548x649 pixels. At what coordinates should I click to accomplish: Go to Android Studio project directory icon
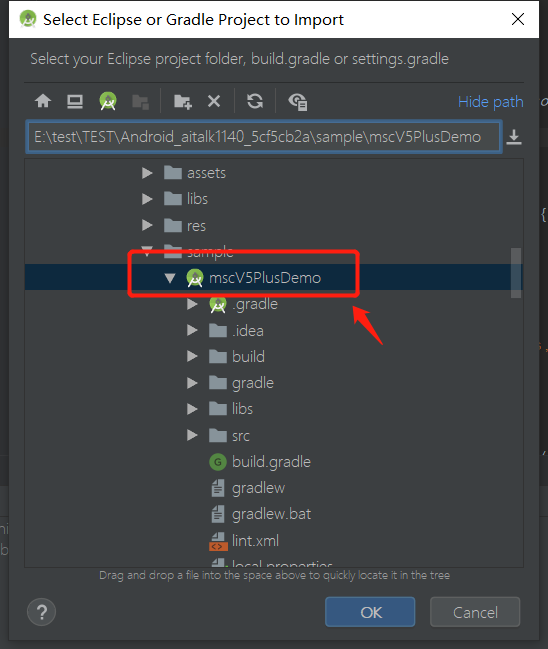click(108, 101)
